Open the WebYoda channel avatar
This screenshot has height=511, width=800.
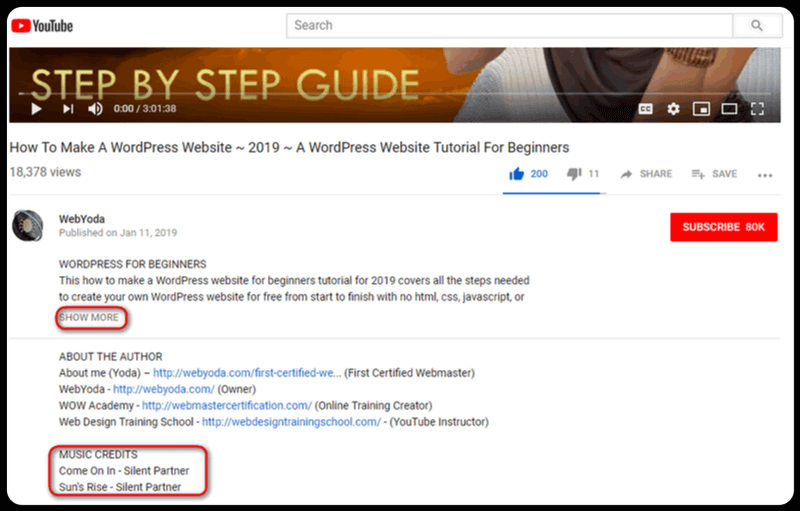click(27, 226)
